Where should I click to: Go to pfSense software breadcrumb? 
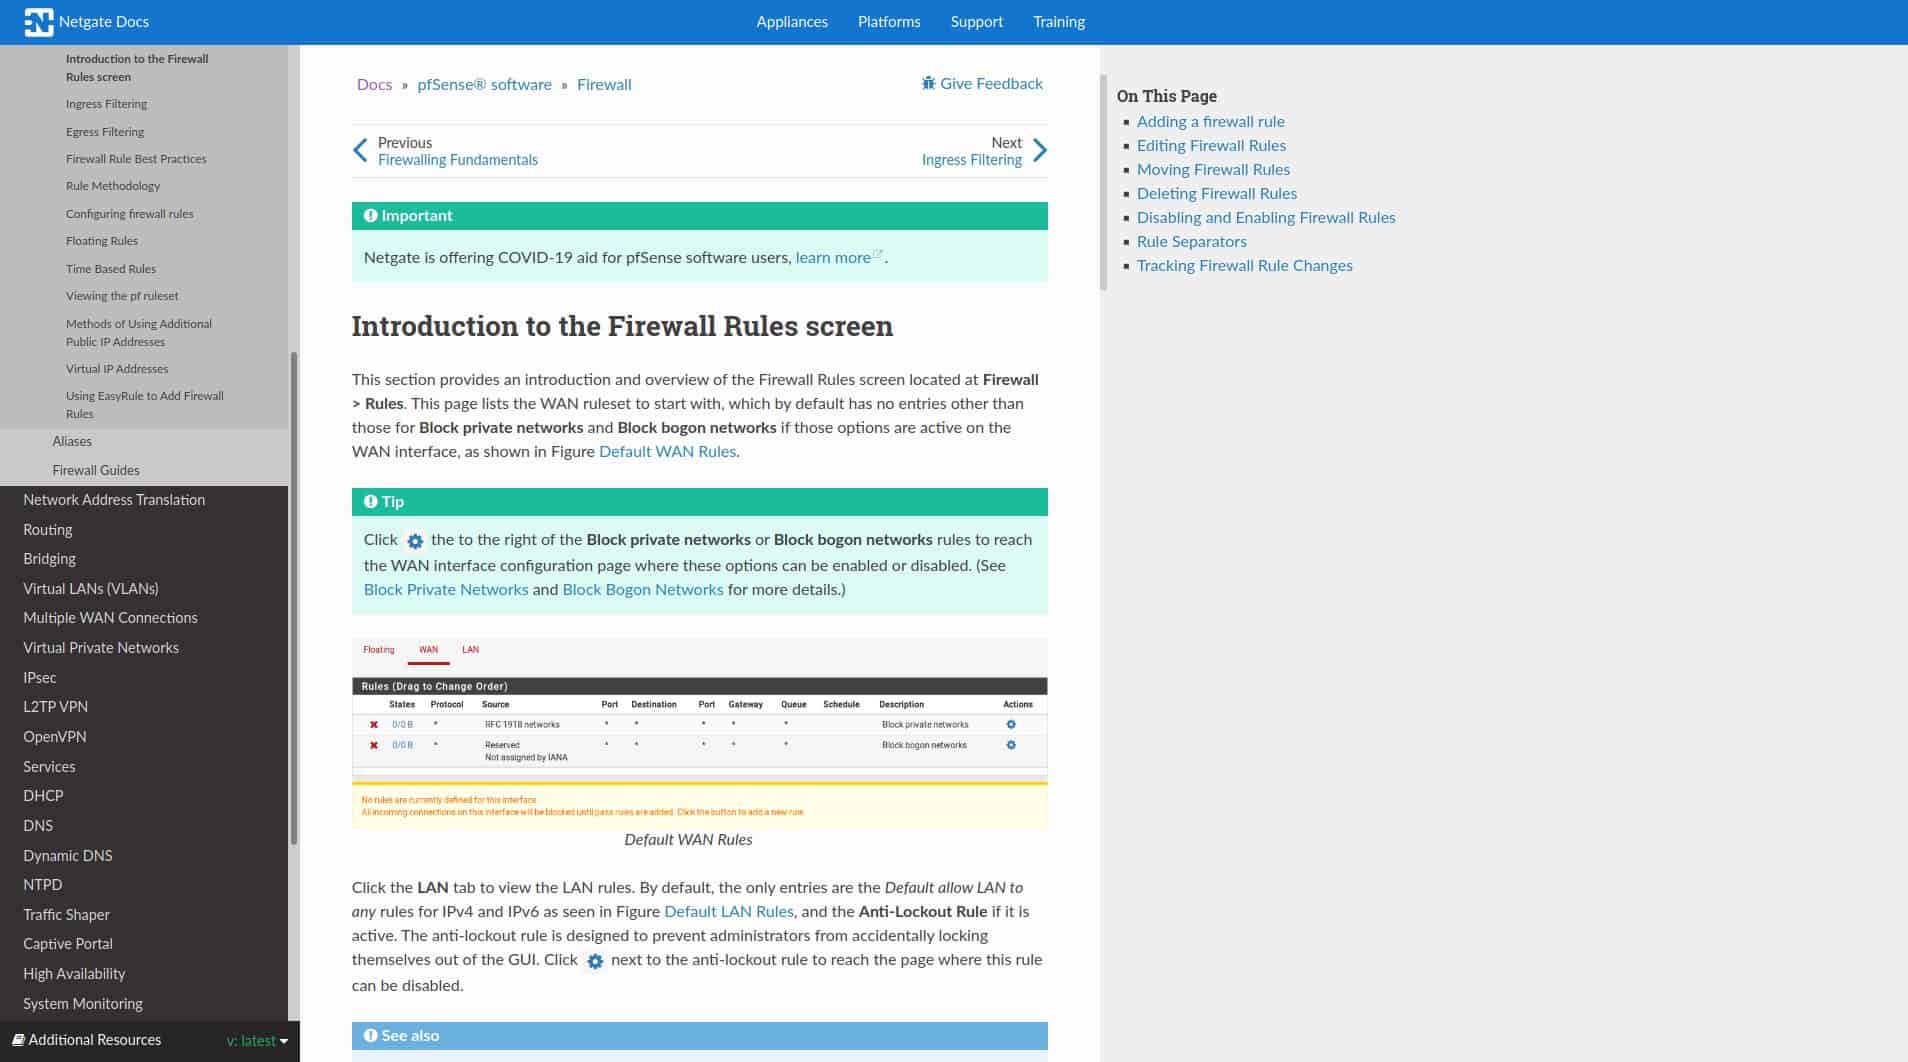tap(484, 84)
